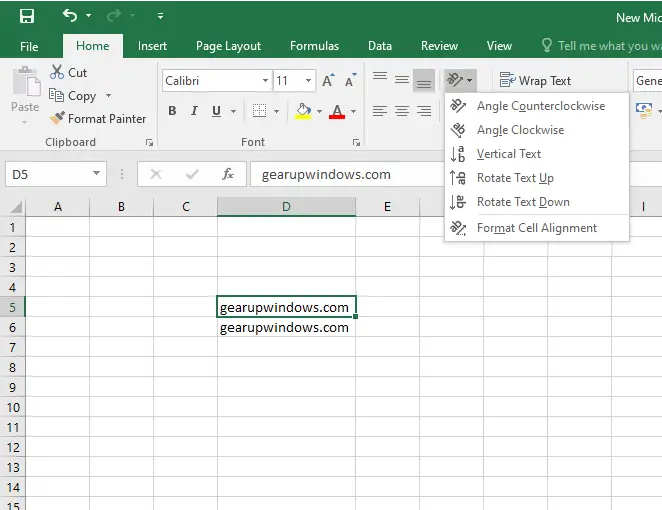
Task: Click the Borders icon
Action: pos(259,111)
